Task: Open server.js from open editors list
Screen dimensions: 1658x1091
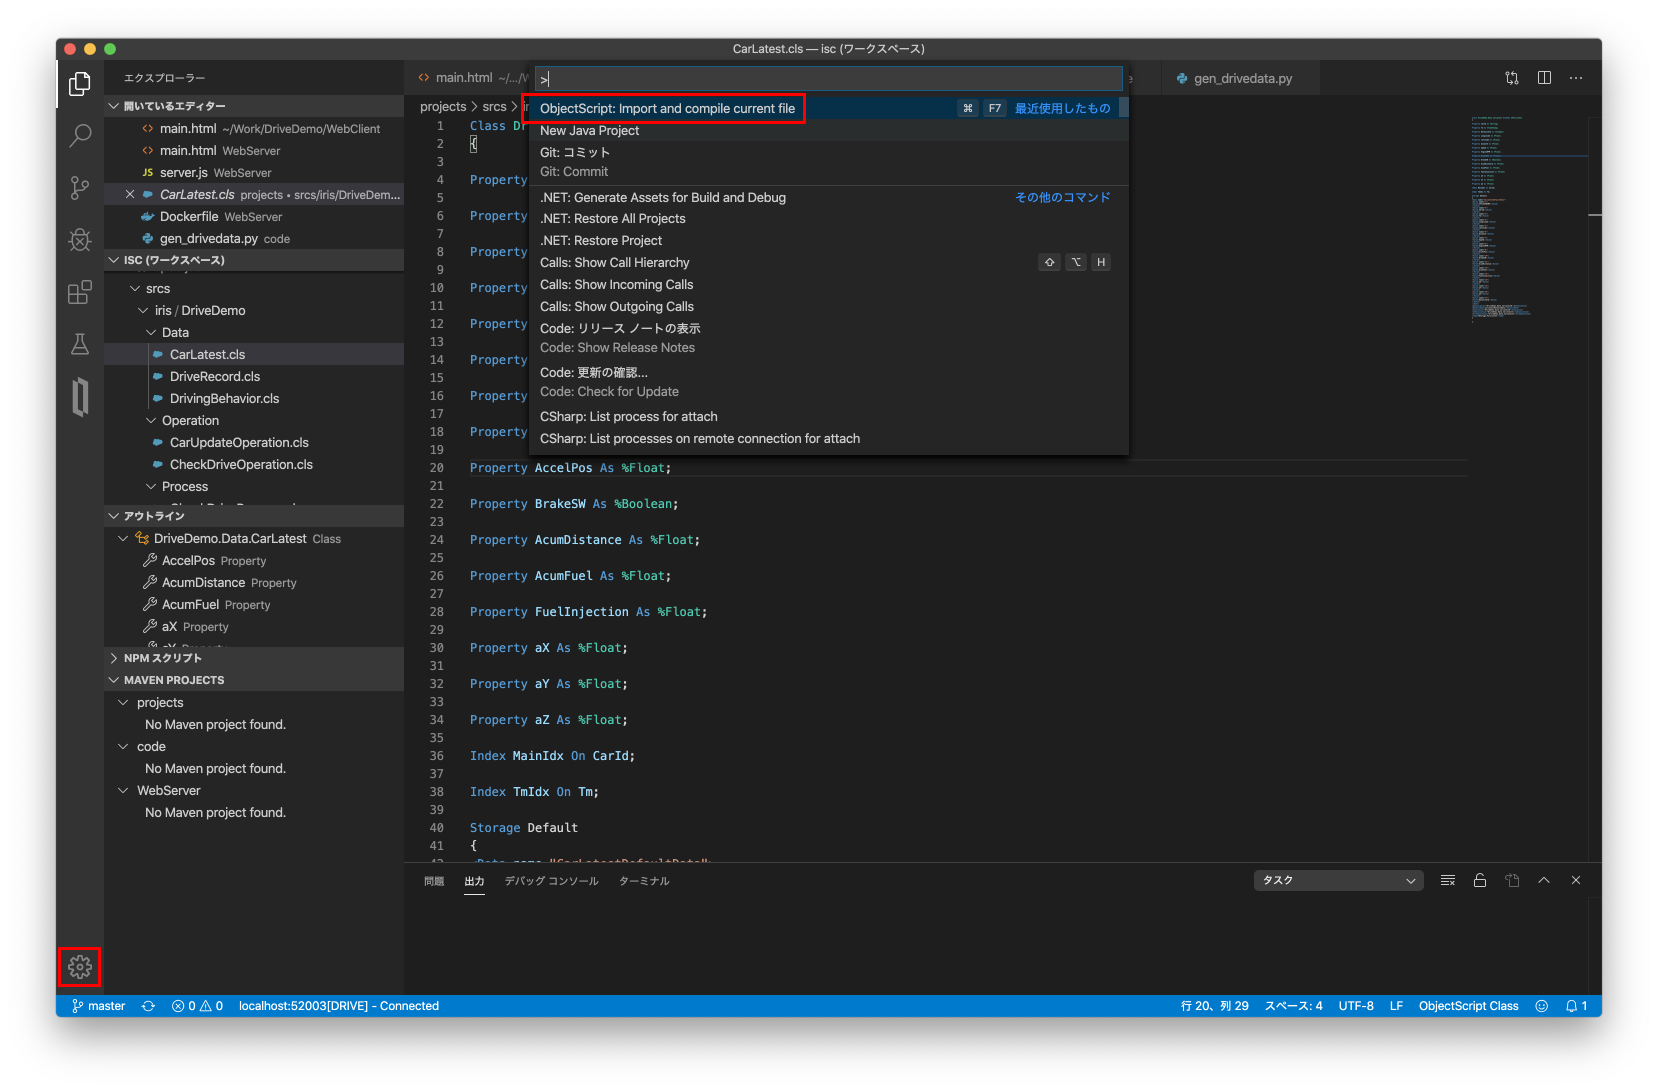Action: tap(254, 173)
